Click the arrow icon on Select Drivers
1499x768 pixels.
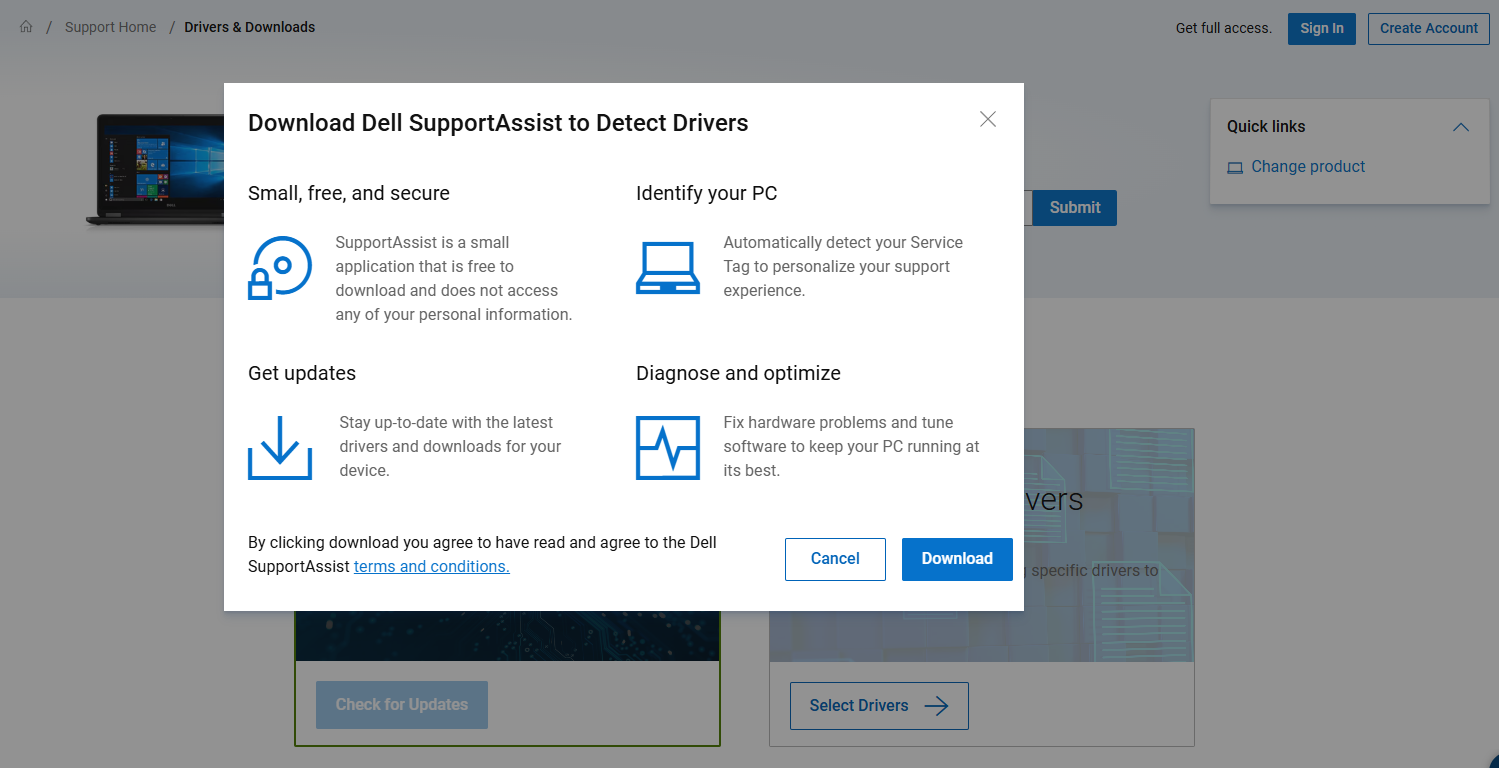click(936, 706)
